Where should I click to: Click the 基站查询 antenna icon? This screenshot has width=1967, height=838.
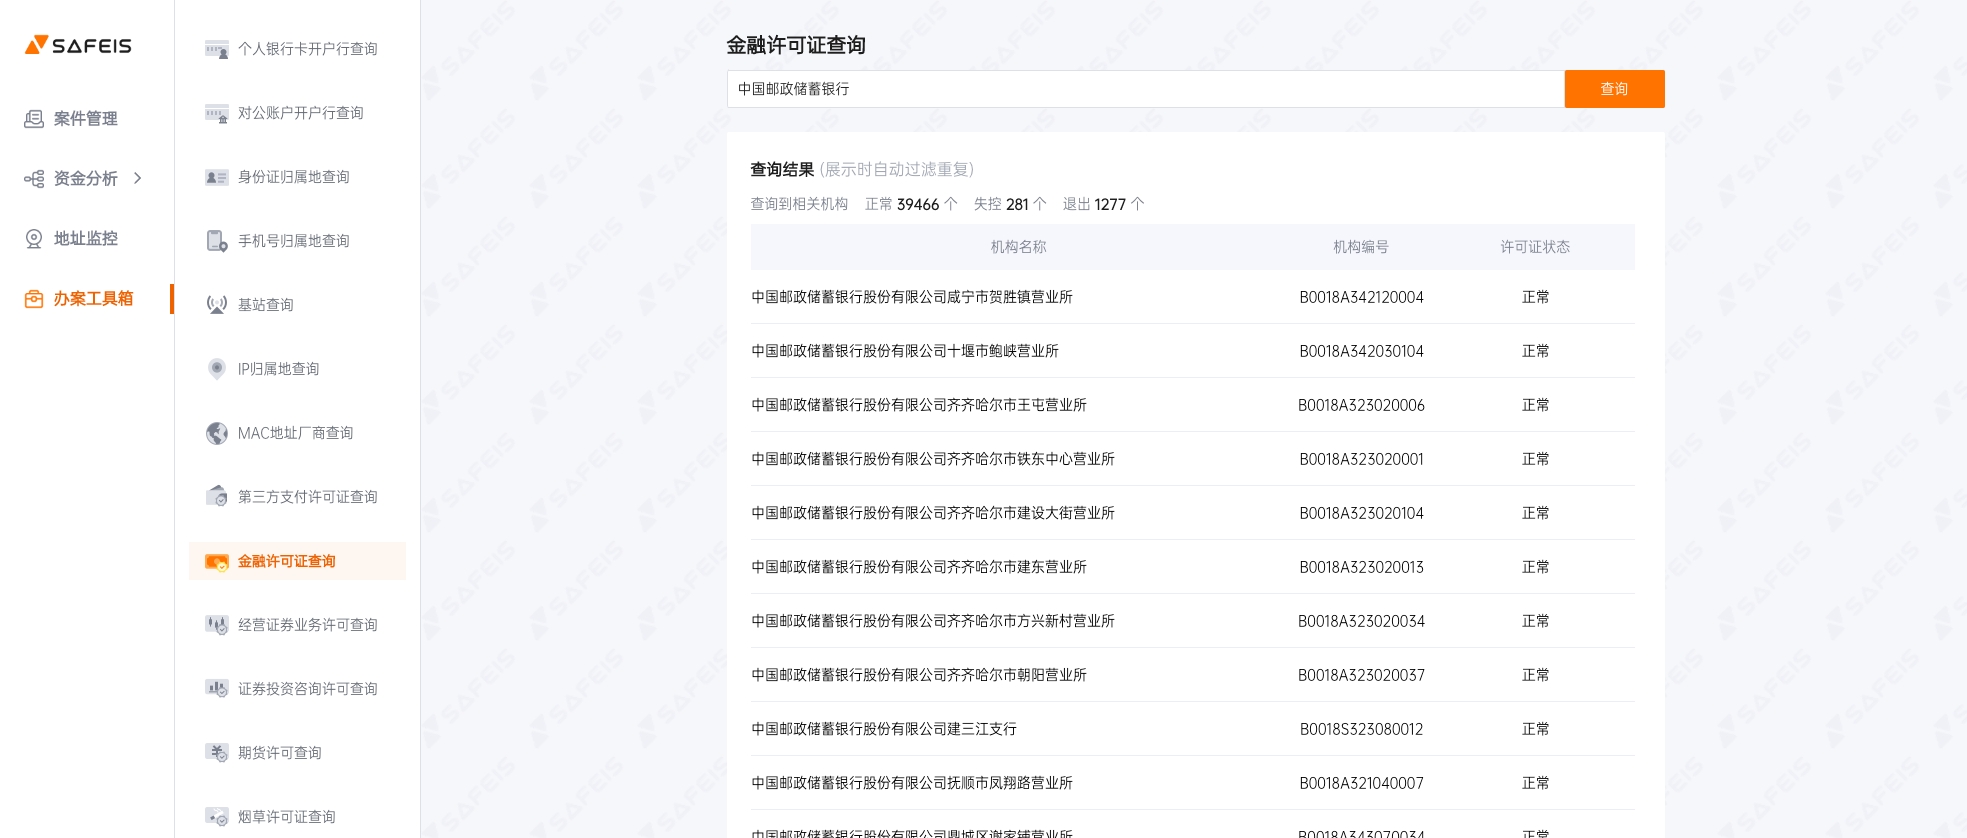(x=217, y=305)
